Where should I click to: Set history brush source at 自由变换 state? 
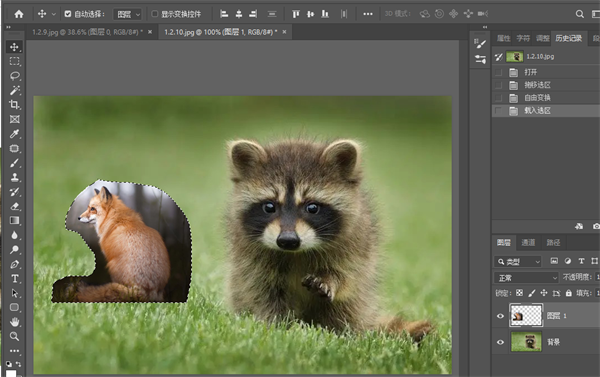[498, 98]
